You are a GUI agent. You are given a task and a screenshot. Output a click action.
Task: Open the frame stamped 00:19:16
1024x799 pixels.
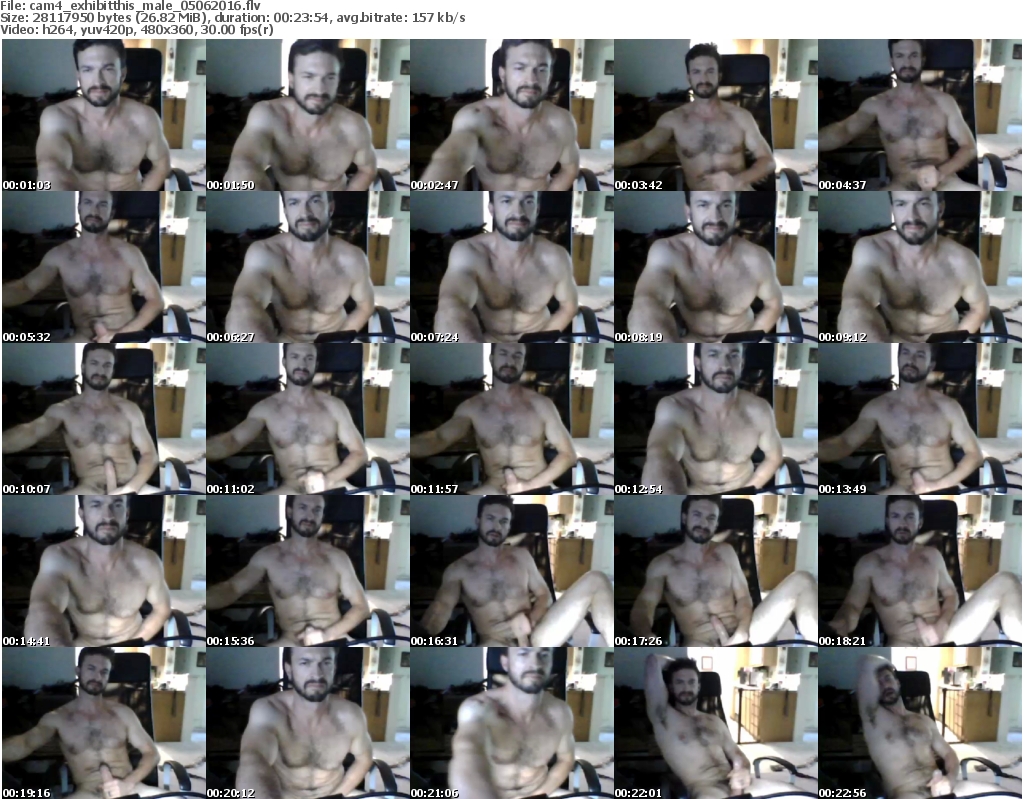tap(104, 723)
